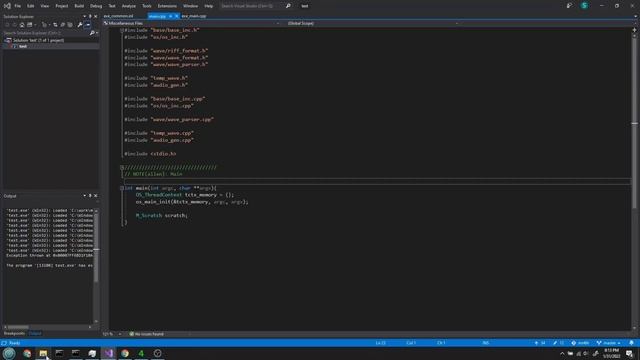Toggle auto-hide pin on Solution Explorer
Viewport: 640px width, 360px height.
pos(90,16)
